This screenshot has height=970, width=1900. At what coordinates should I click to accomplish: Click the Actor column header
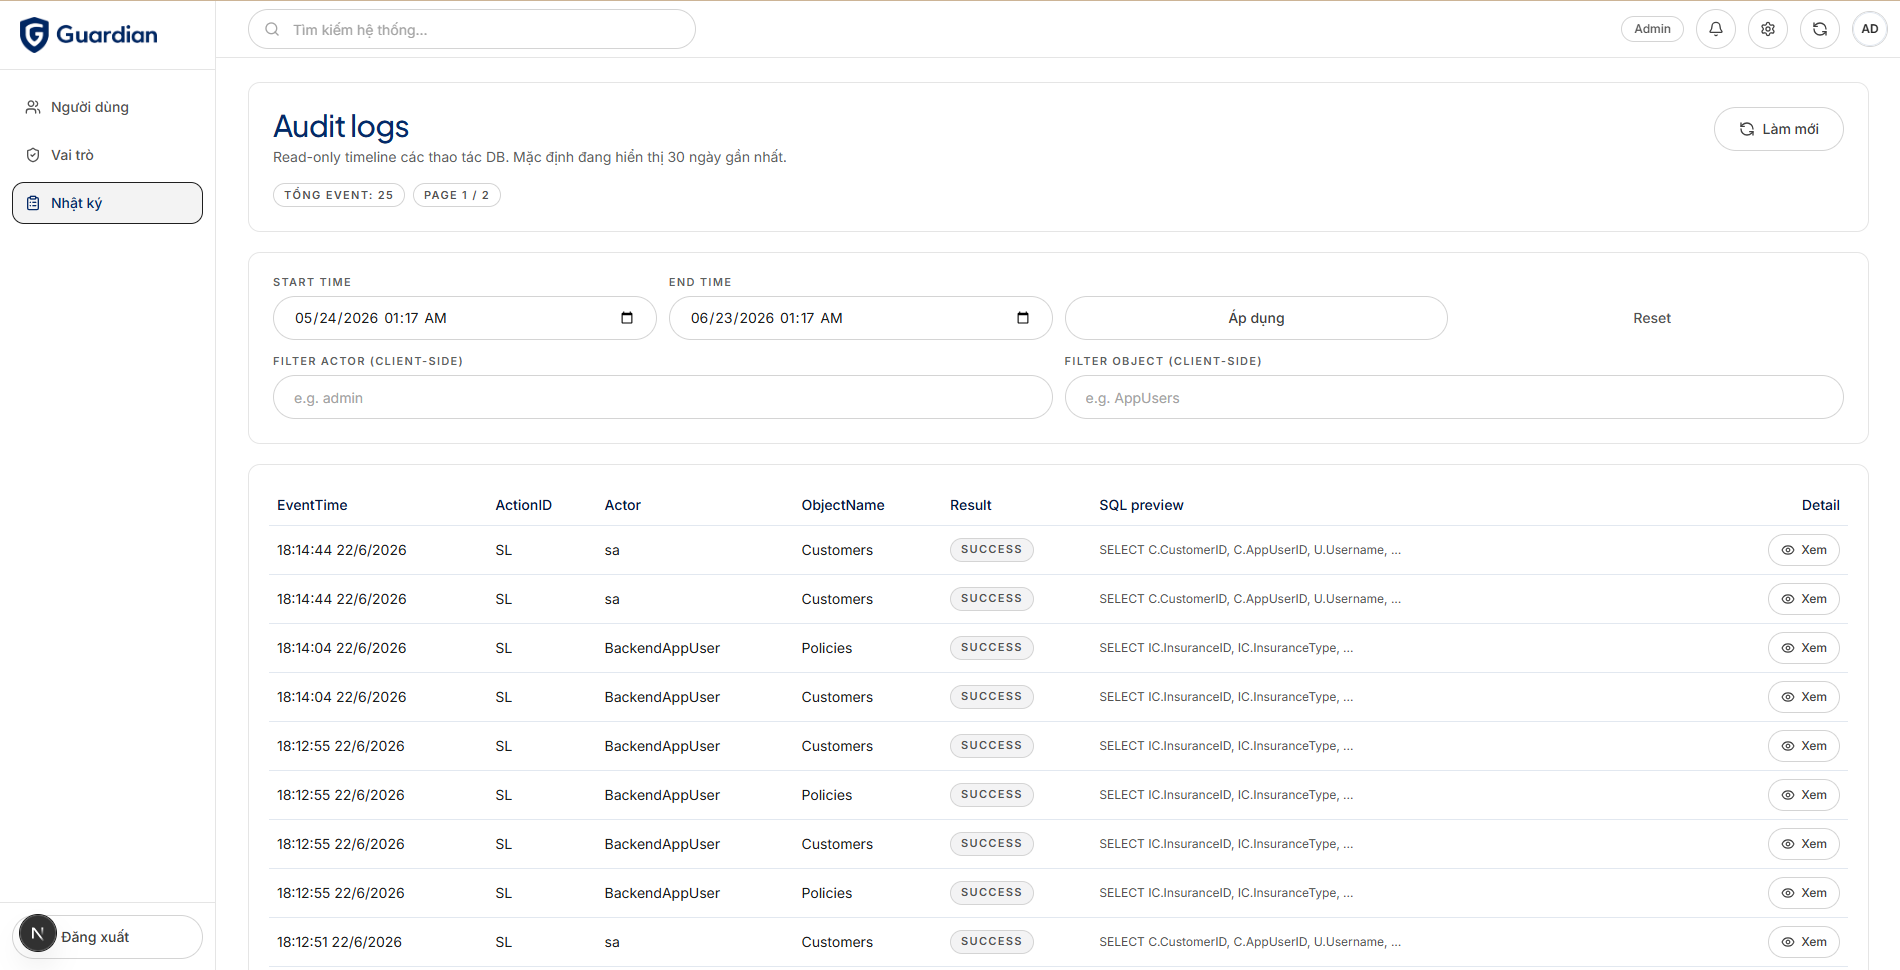[x=623, y=505]
